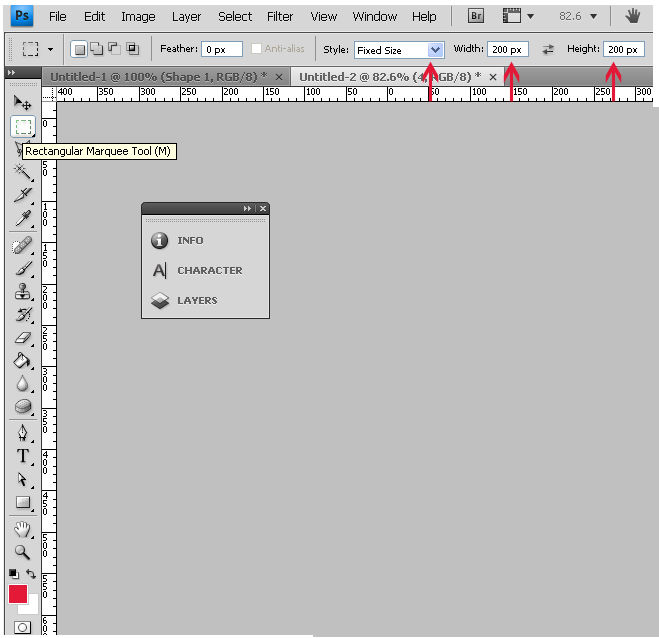Click the Hand tool in application bar
The image size is (659, 638).
point(632,16)
